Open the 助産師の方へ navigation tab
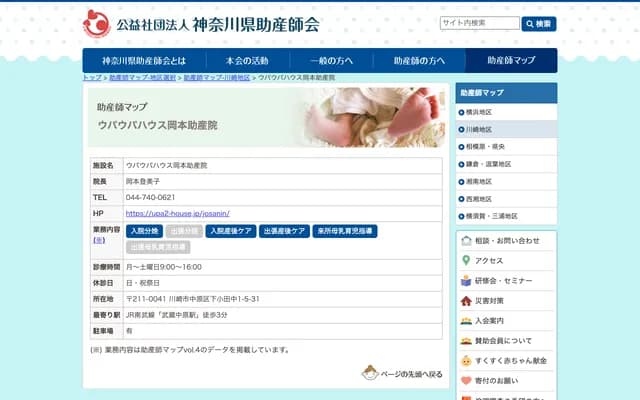 tap(418, 60)
